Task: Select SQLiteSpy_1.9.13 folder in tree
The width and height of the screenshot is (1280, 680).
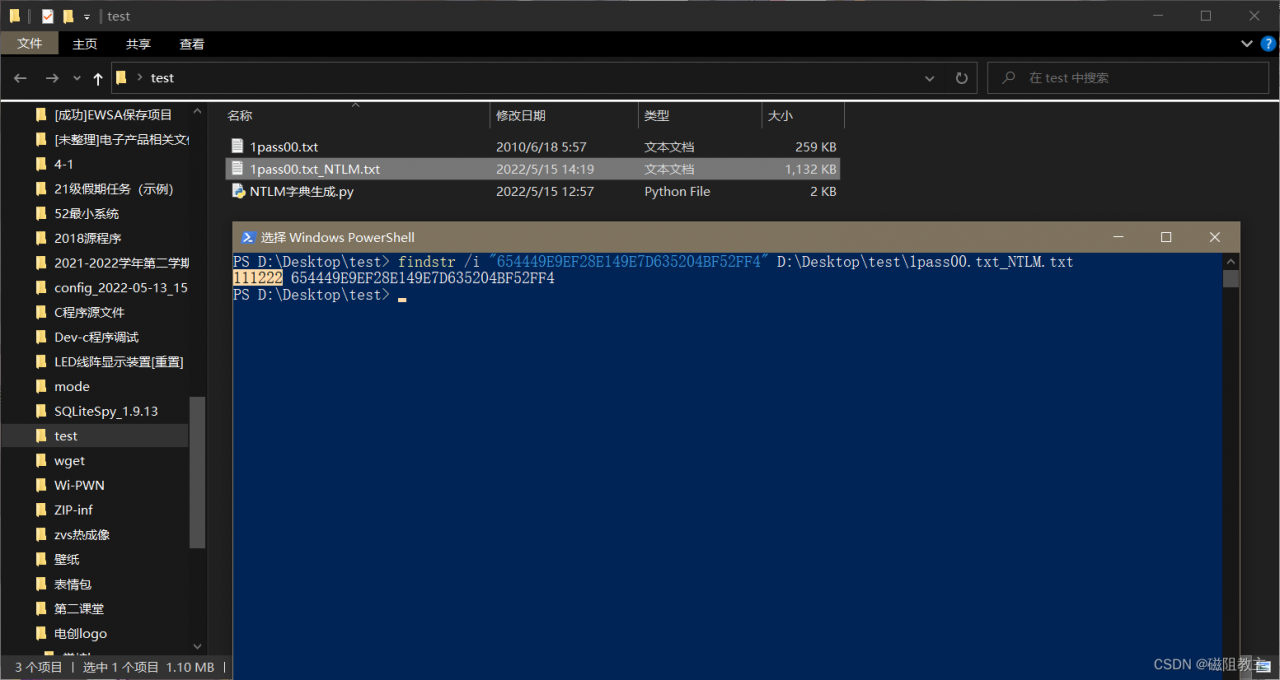Action: 106,411
